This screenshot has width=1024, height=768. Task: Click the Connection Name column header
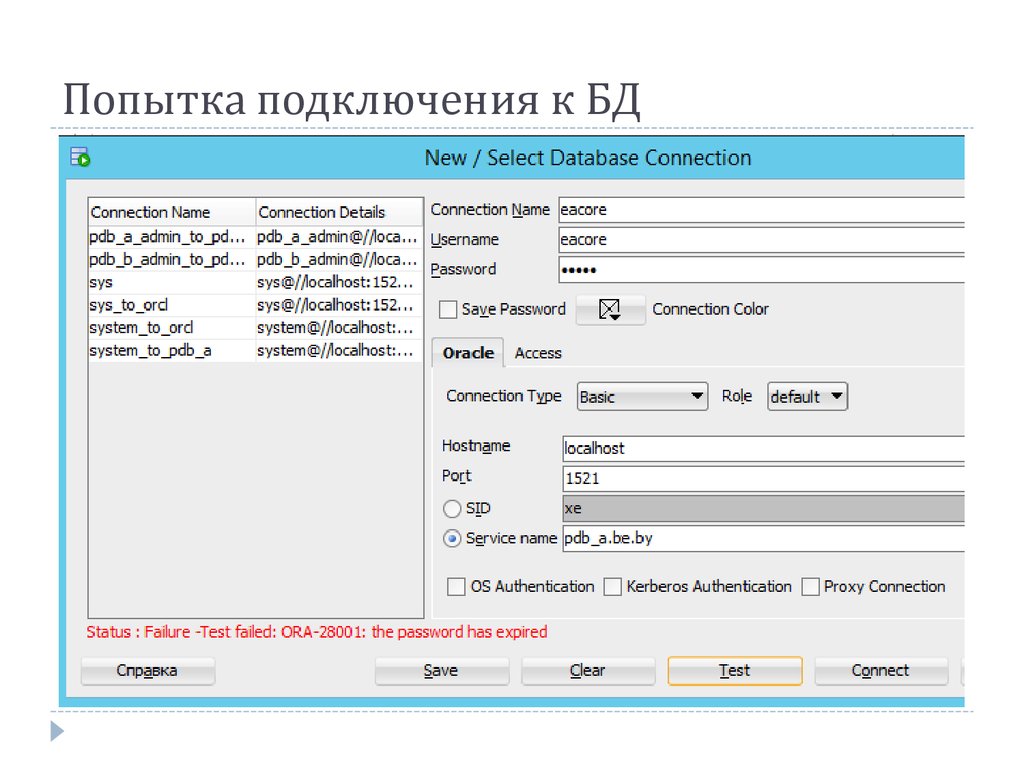pyautogui.click(x=172, y=212)
